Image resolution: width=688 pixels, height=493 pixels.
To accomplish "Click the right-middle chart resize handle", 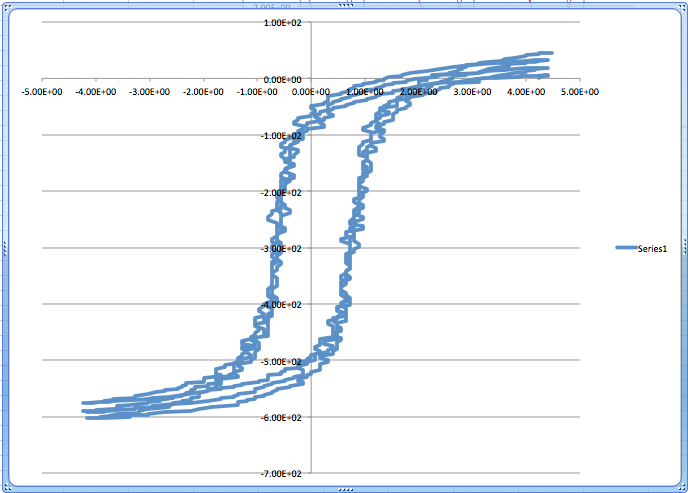I will (684, 247).
